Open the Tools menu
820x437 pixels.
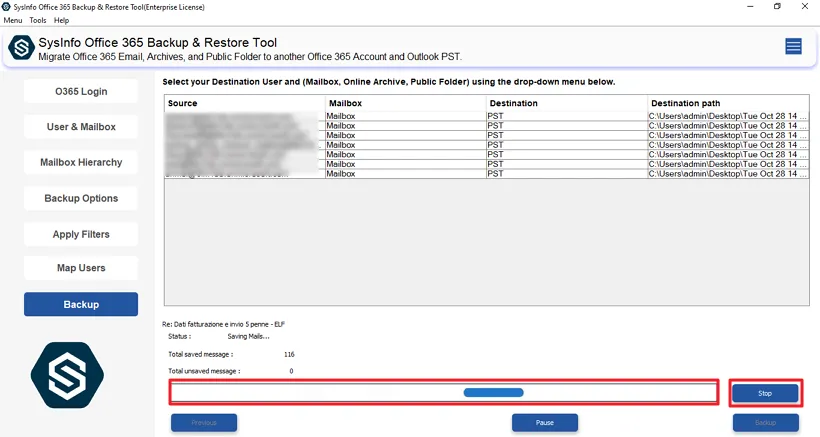[38, 20]
